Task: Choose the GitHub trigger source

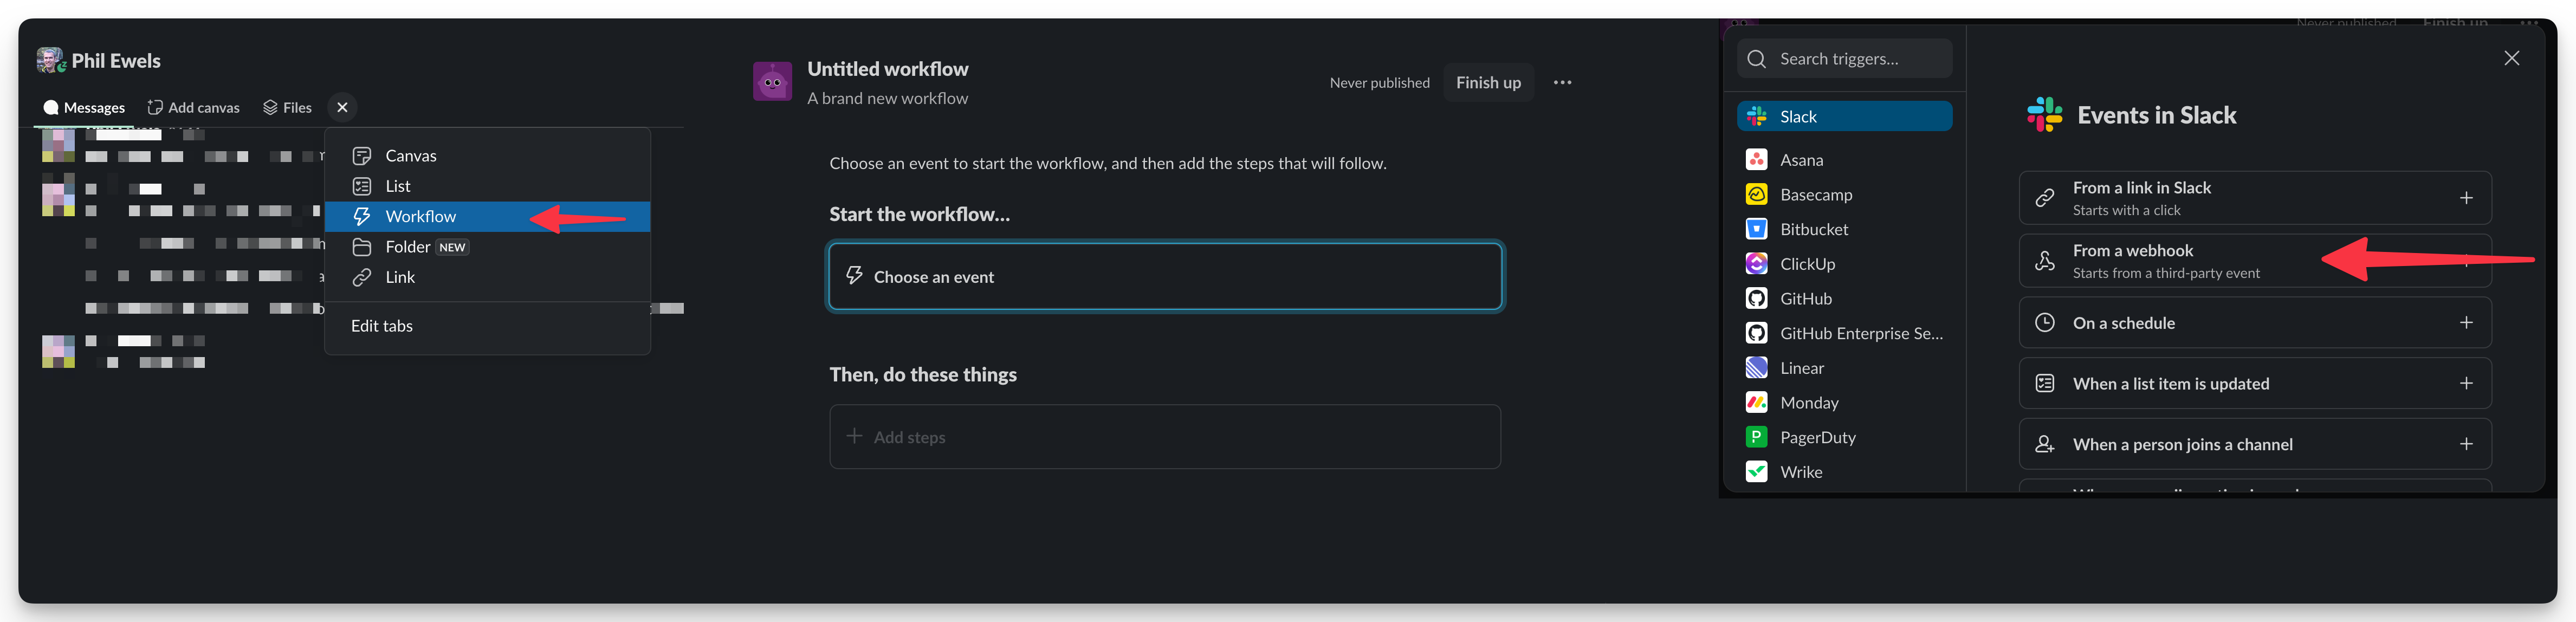Action: coord(1806,298)
